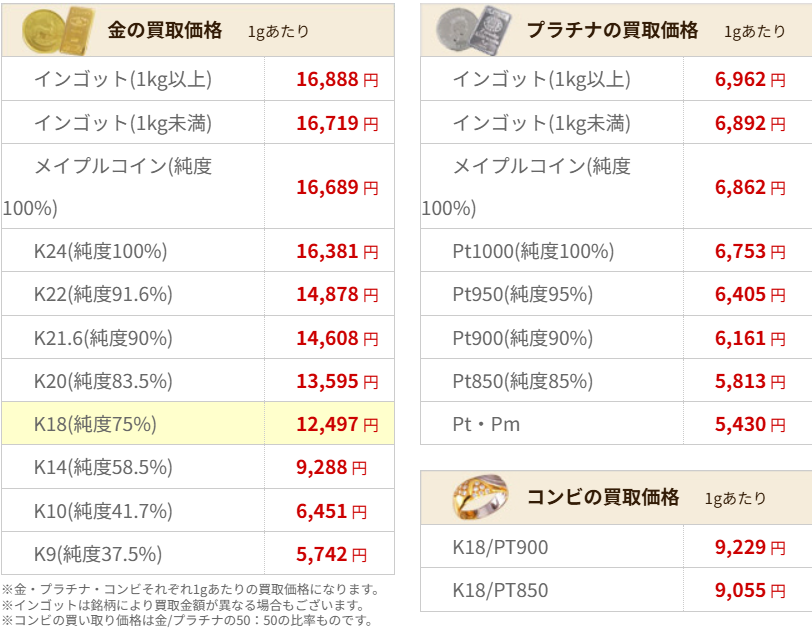The image size is (812, 630).
Task: Select gold インゴット(1kg以上) row label
Action: click(123, 79)
